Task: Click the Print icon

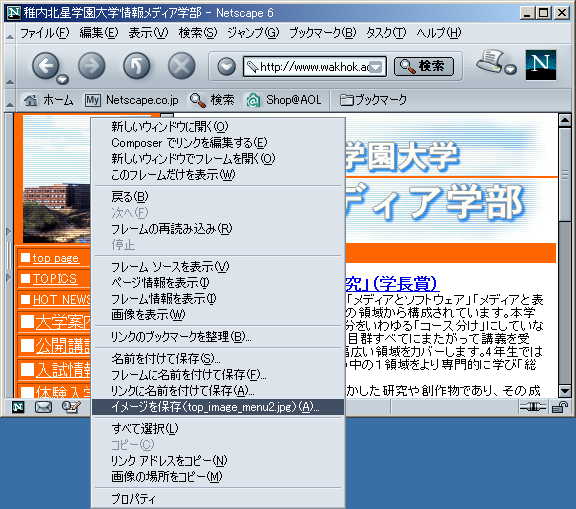Action: (490, 61)
